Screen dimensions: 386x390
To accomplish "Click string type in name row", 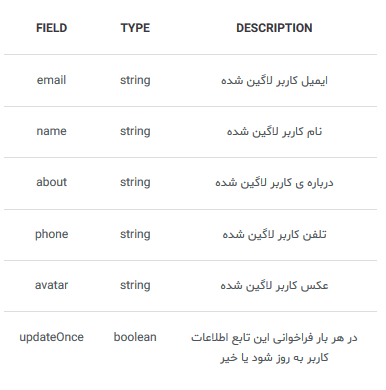I will coord(135,131).
